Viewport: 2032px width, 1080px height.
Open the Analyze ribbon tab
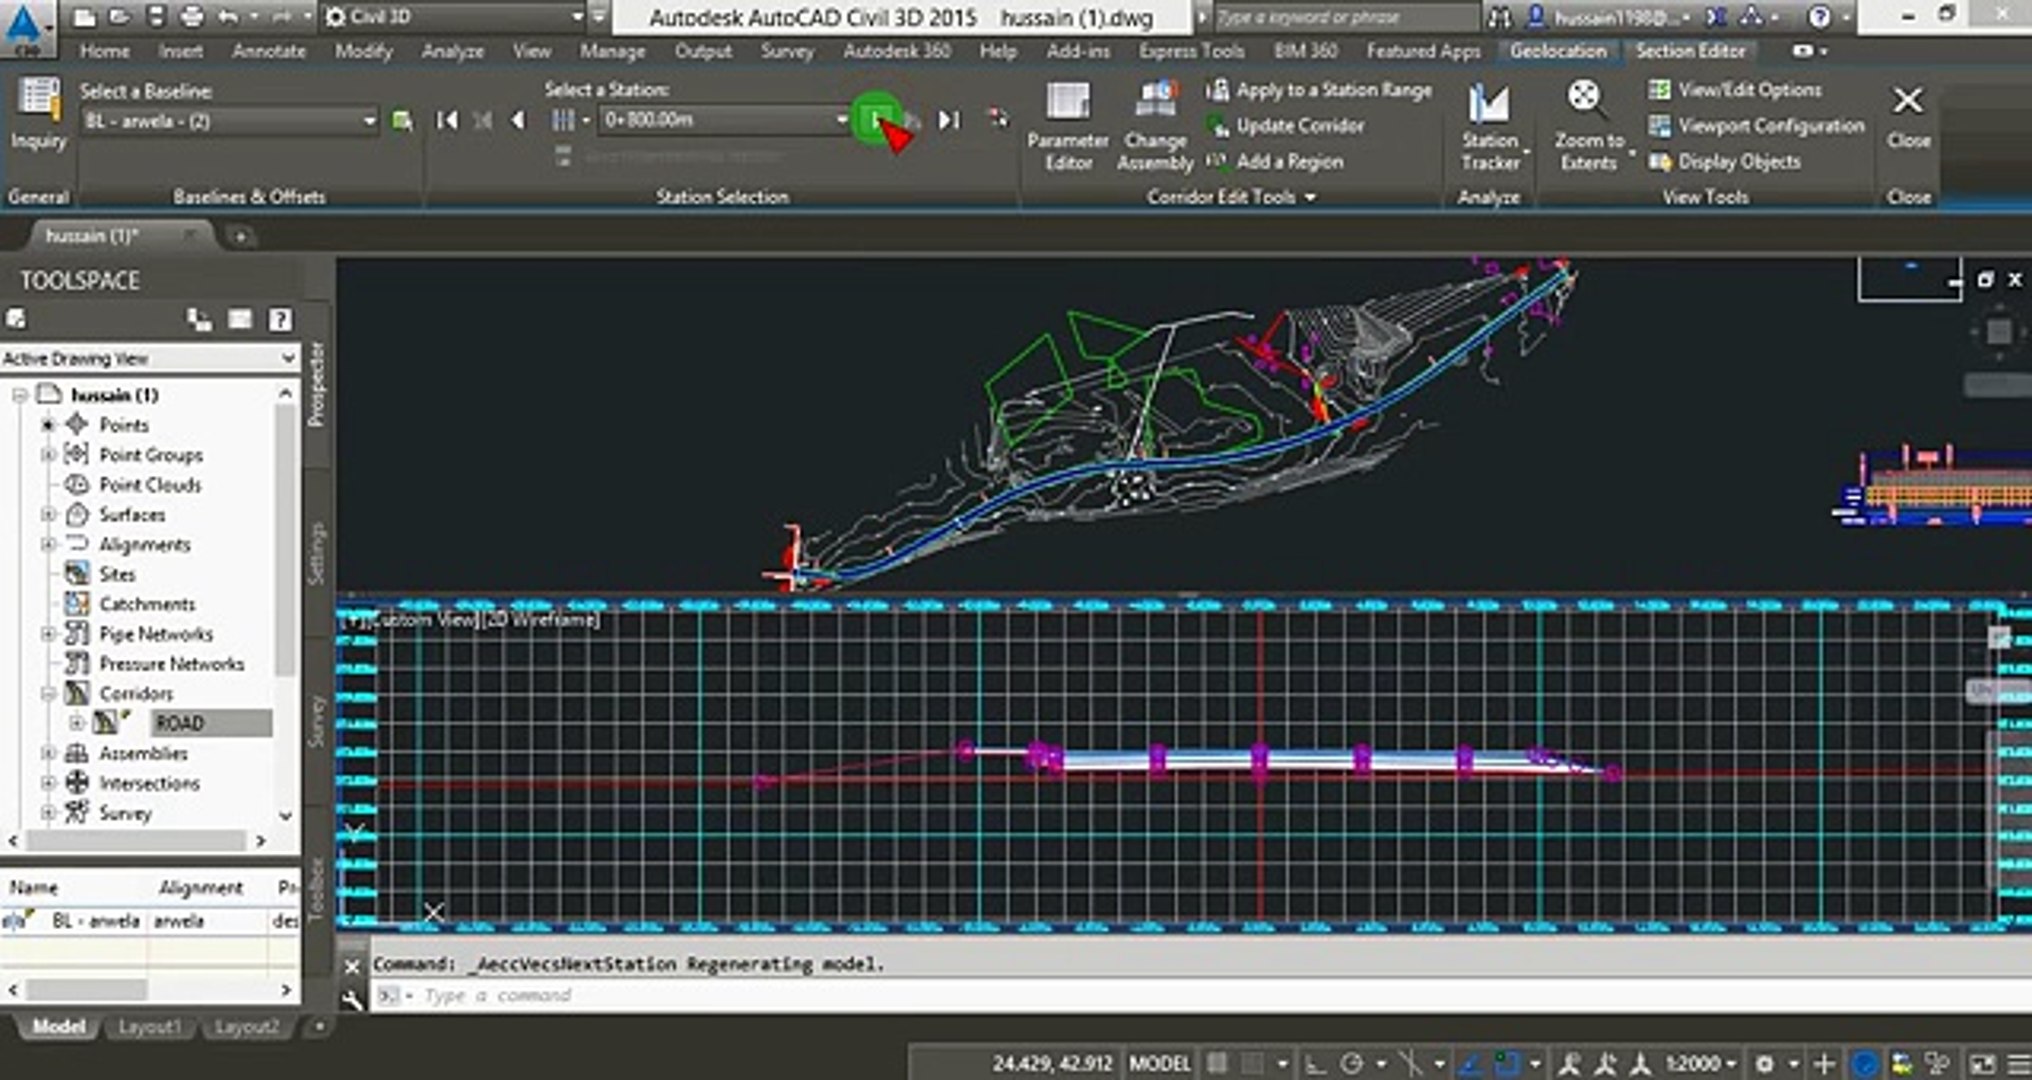[452, 51]
